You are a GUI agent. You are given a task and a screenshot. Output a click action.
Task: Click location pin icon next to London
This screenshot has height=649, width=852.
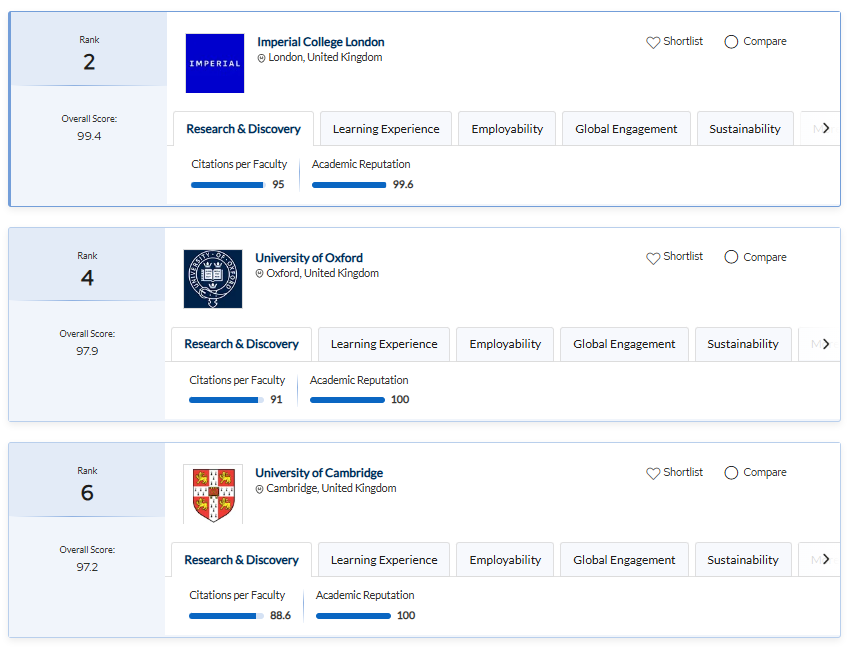point(261,58)
